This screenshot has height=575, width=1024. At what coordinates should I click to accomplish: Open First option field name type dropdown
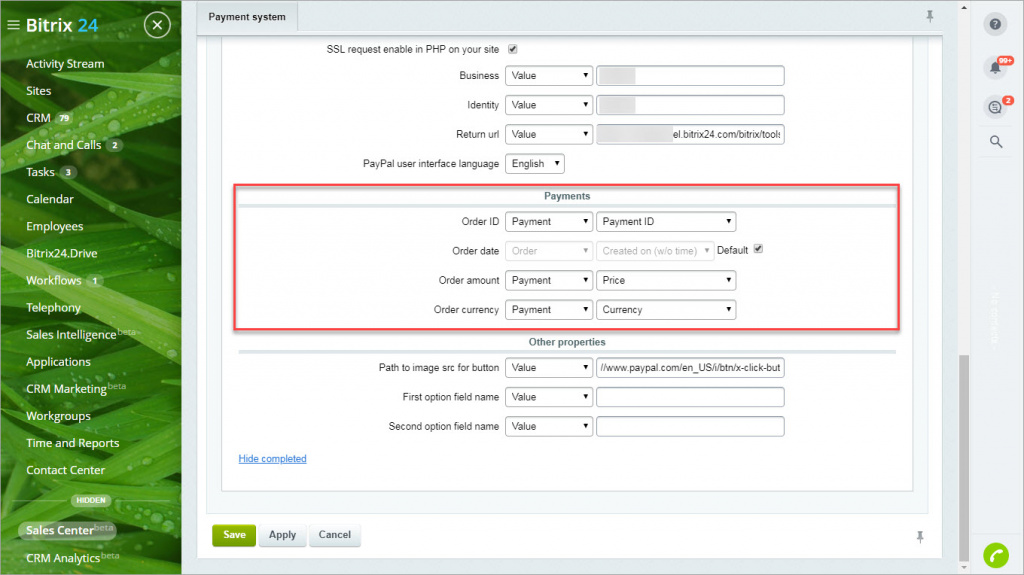click(x=549, y=397)
